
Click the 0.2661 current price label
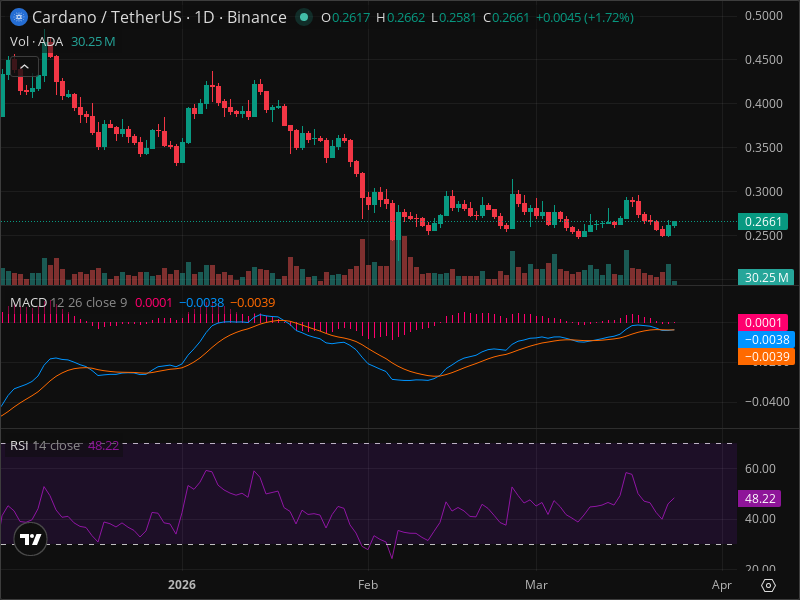pos(763,221)
